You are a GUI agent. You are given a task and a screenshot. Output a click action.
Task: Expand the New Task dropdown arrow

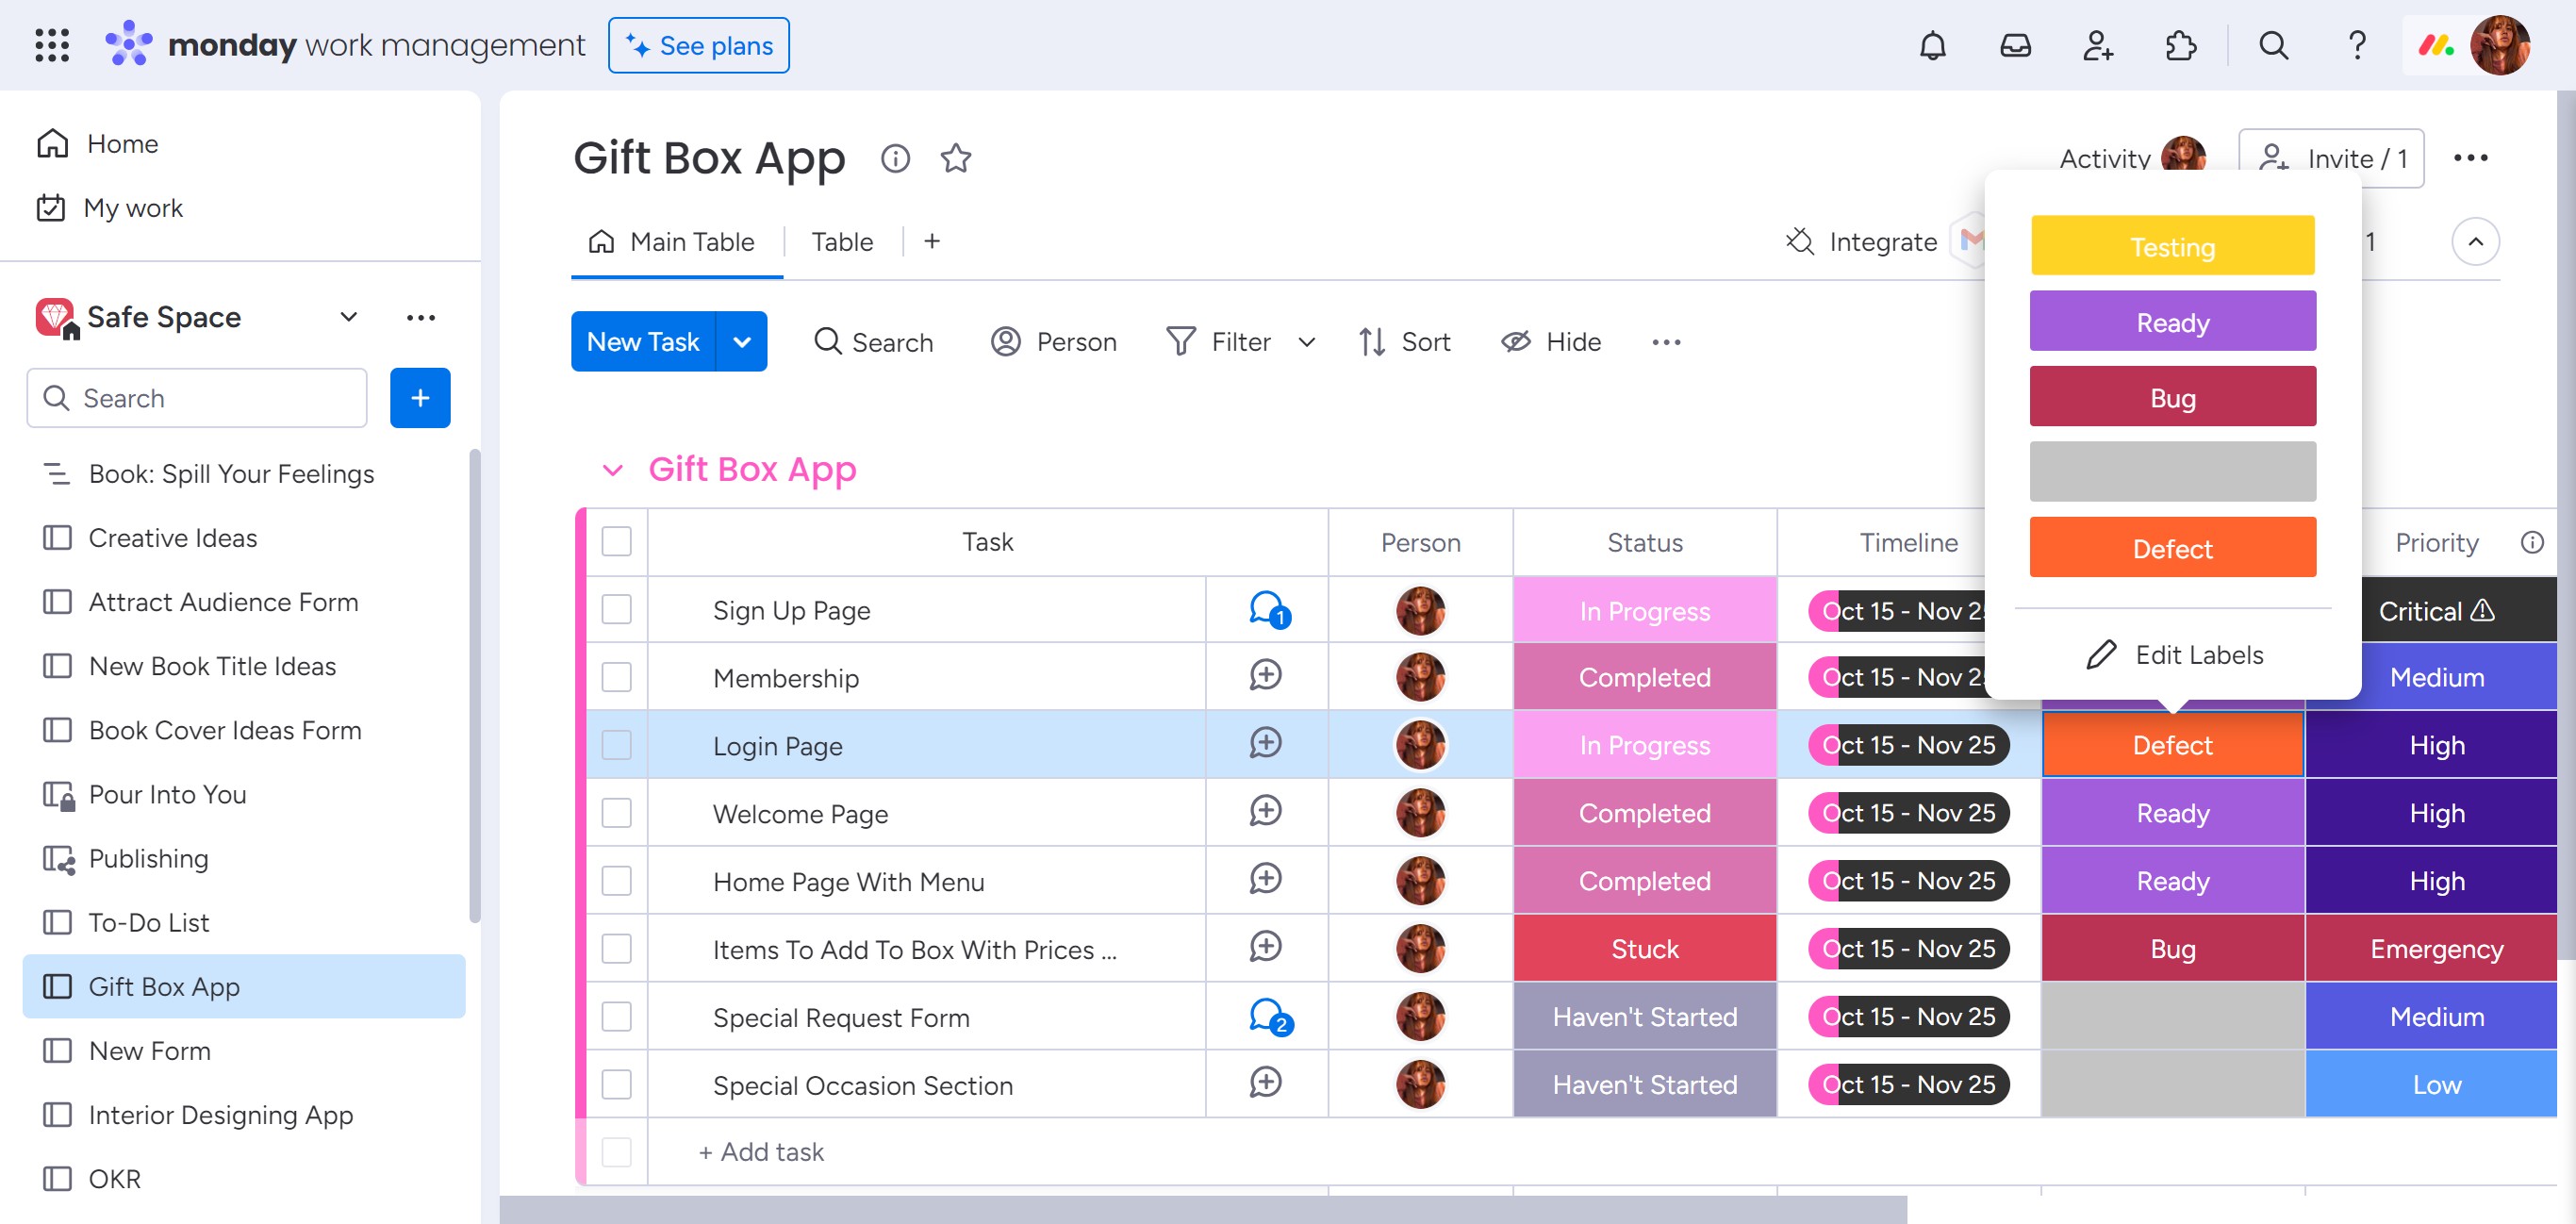click(741, 342)
